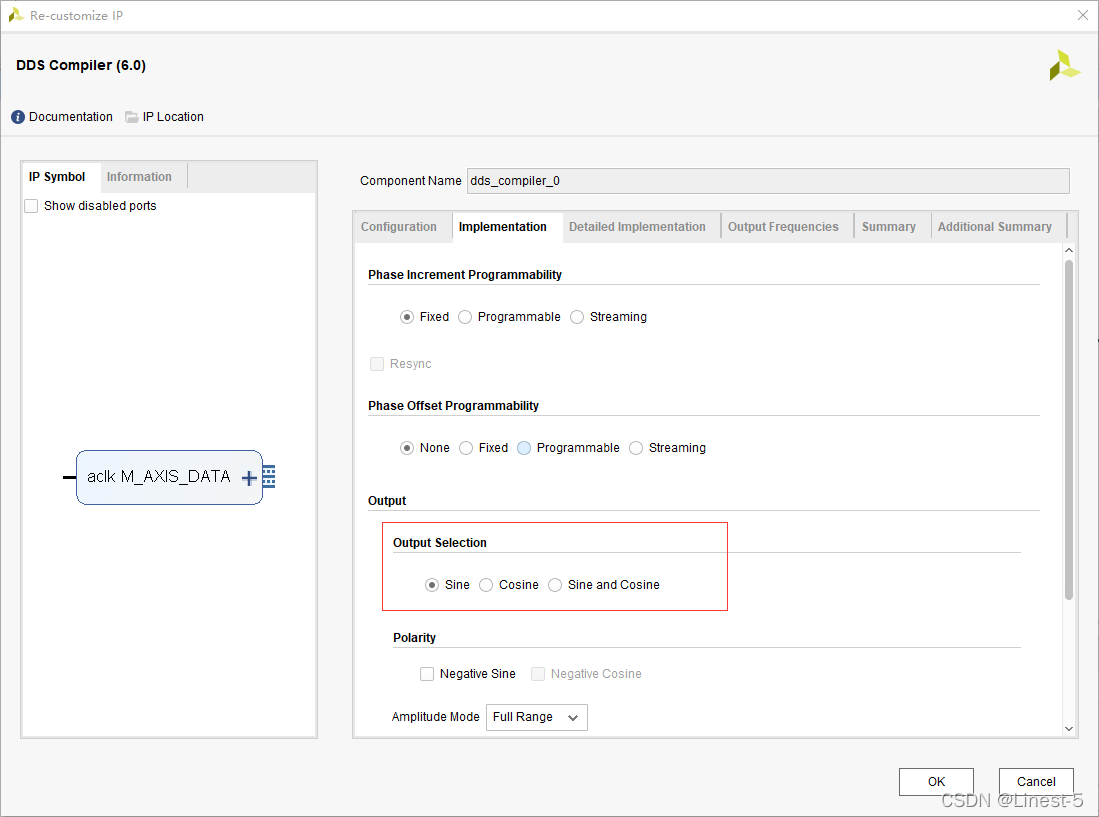Click the Amplitude Mode label
The height and width of the screenshot is (817, 1099).
coord(435,717)
